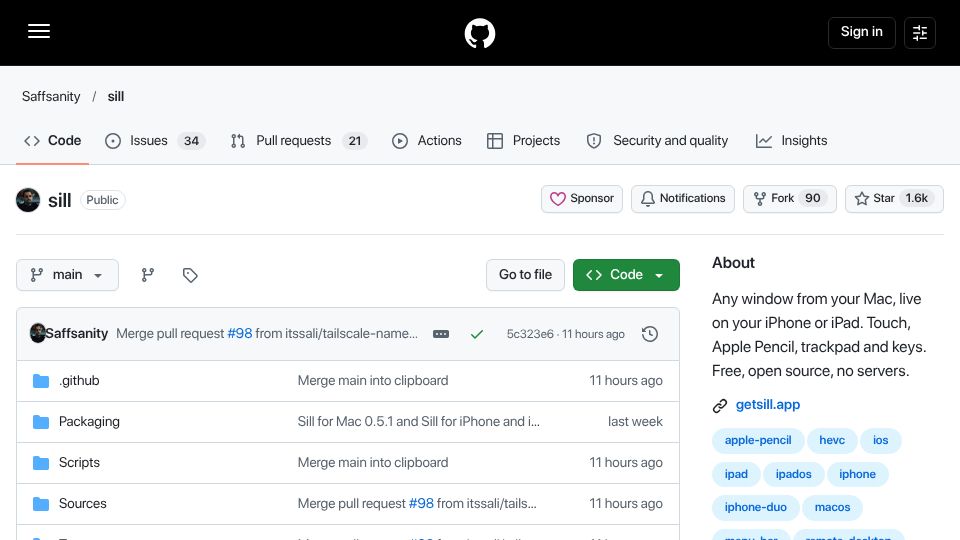Open .github's 'Merge main into clipboard' commit
This screenshot has height=540, width=960.
point(373,381)
